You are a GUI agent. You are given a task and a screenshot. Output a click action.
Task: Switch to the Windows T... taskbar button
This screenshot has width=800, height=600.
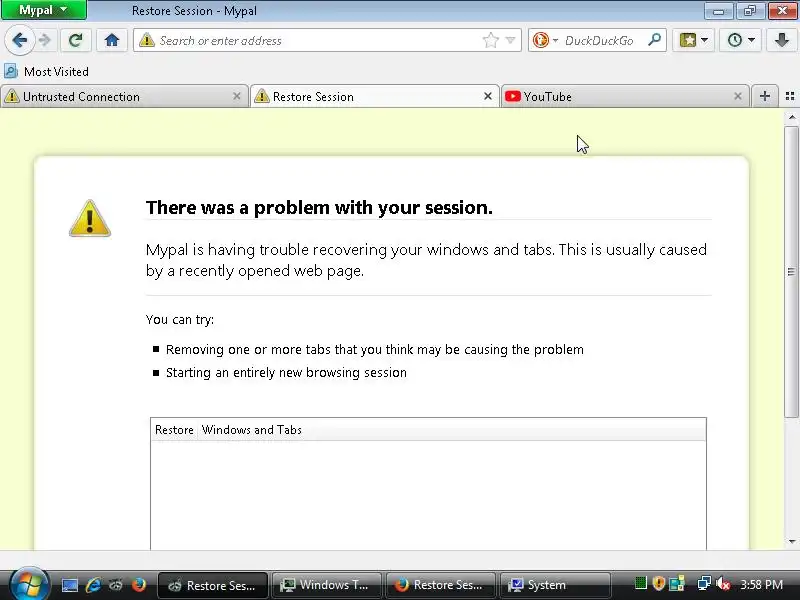[327, 585]
